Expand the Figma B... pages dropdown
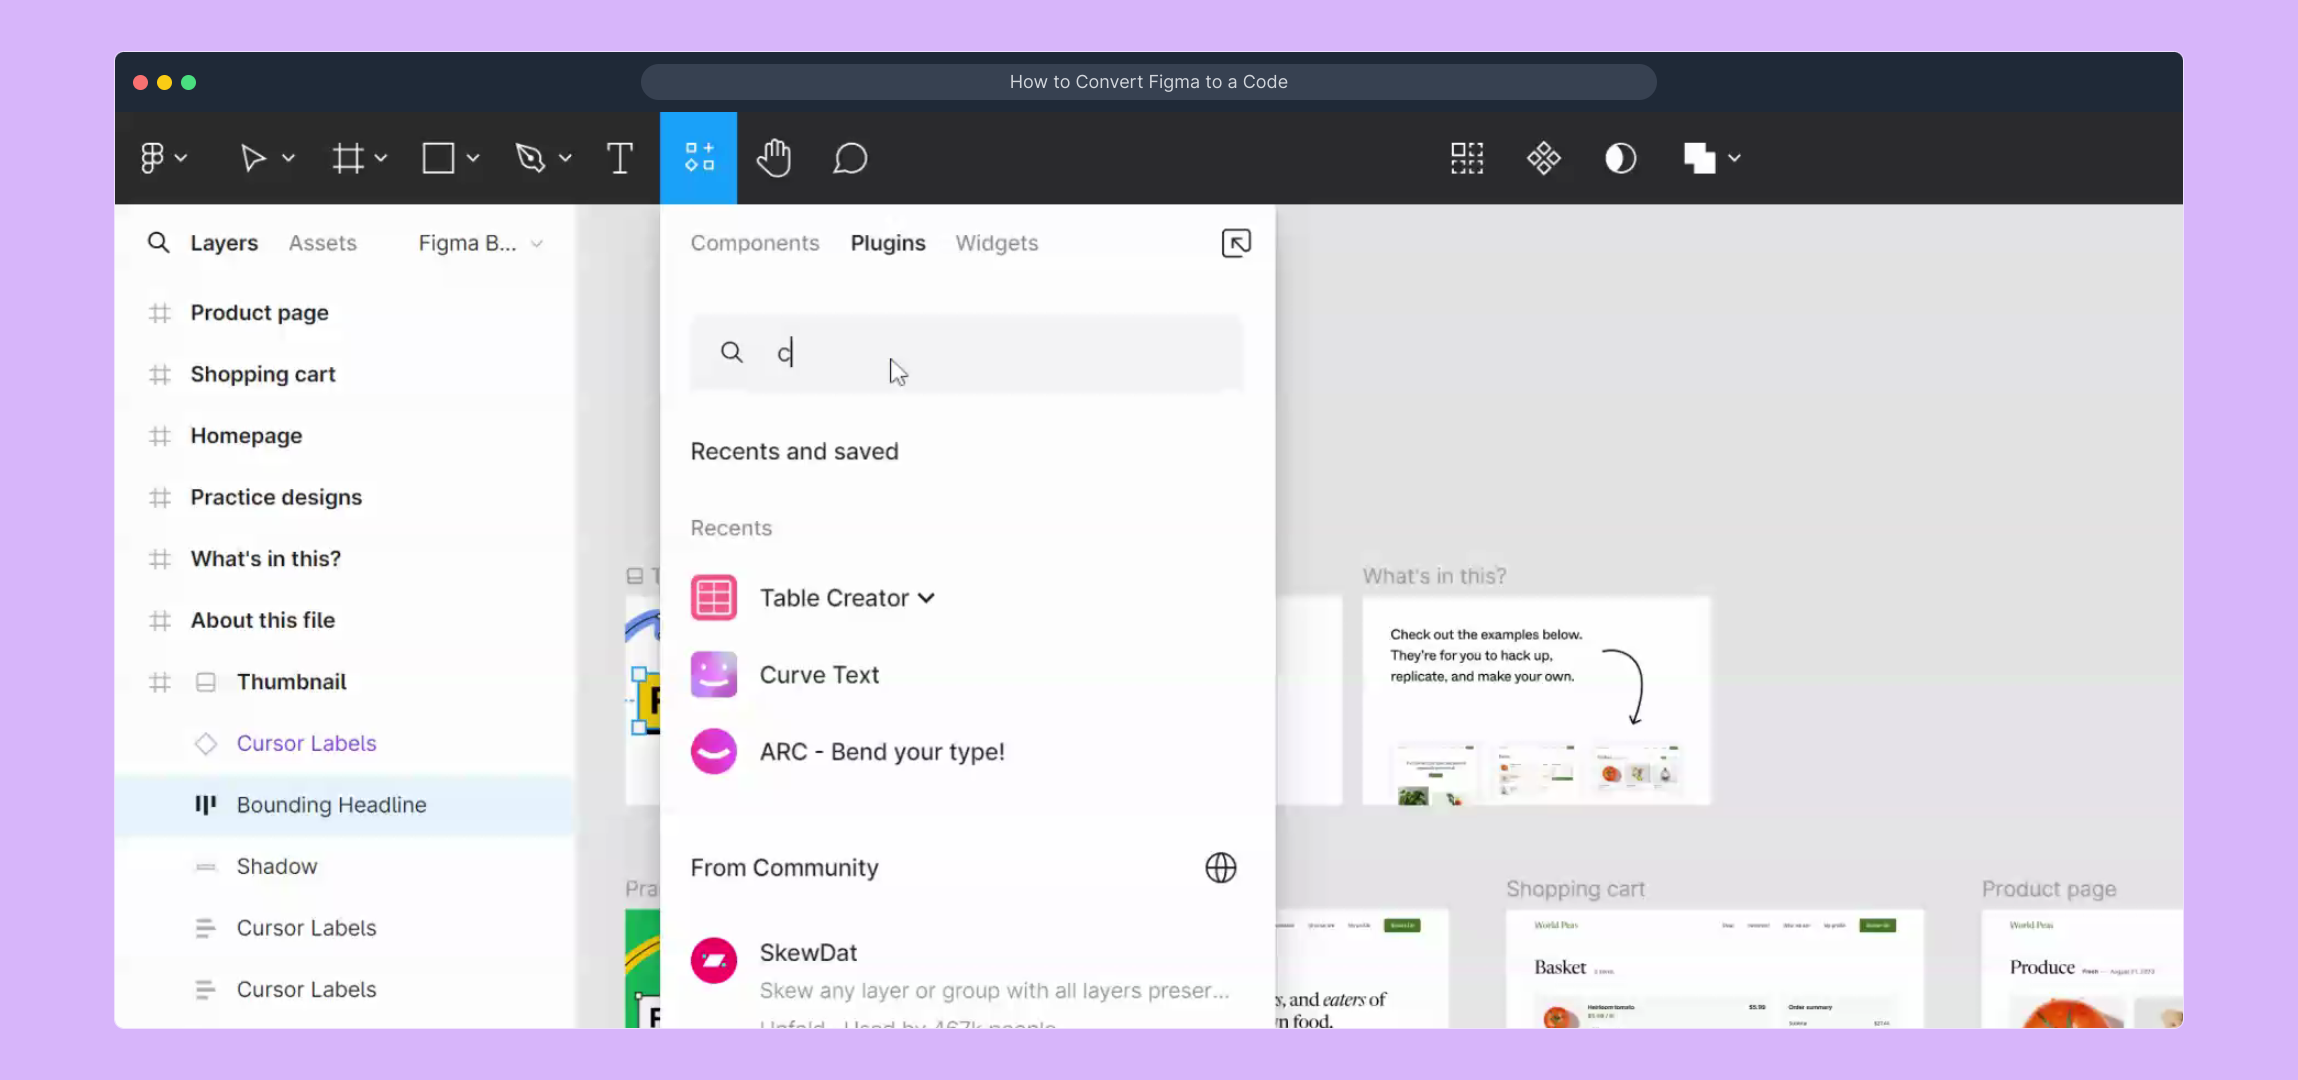The width and height of the screenshot is (2298, 1080). [537, 244]
